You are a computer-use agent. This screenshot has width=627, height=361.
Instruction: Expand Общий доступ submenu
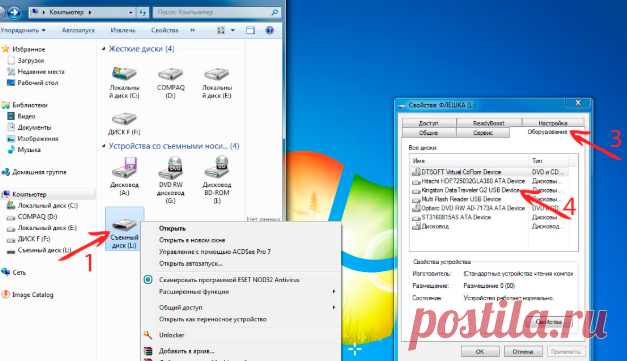(x=241, y=308)
